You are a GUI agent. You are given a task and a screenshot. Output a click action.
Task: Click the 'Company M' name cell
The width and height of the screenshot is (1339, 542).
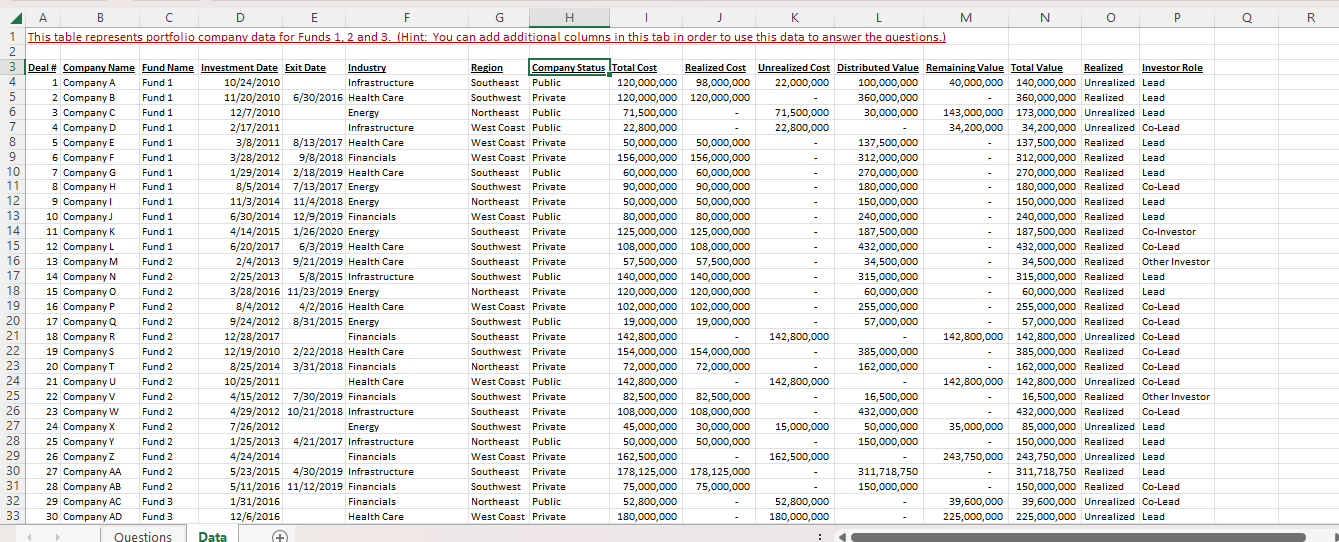tap(99, 262)
